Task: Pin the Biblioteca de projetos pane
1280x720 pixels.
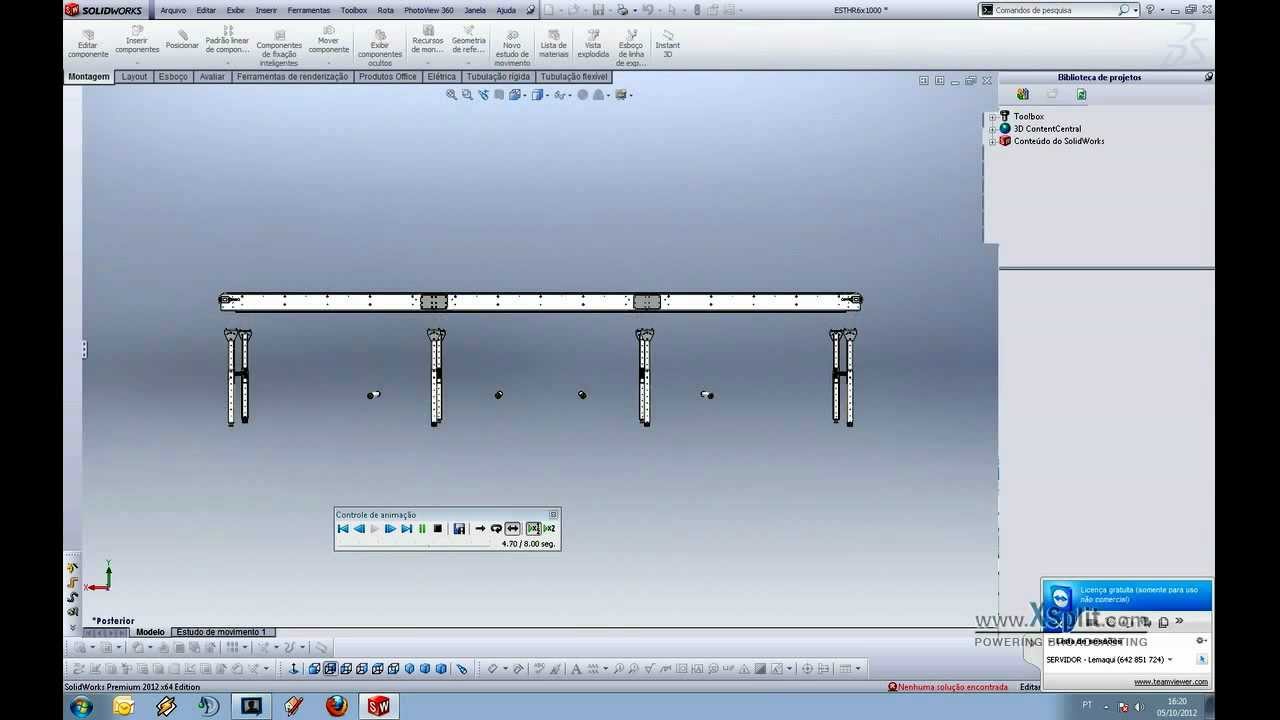Action: click(x=1208, y=77)
